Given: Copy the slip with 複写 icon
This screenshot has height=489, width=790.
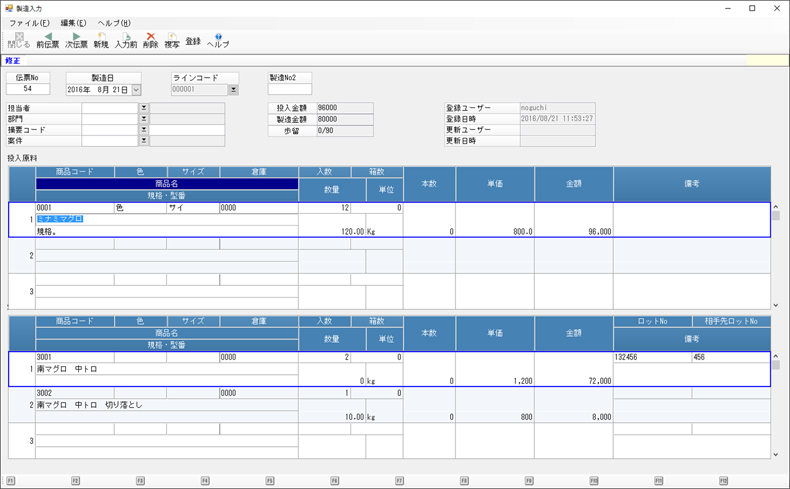Looking at the screenshot, I should (x=172, y=40).
